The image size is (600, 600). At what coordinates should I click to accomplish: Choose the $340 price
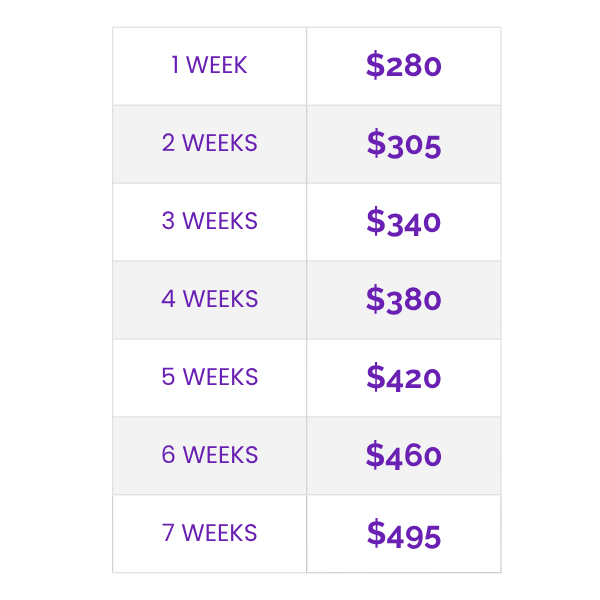(404, 222)
